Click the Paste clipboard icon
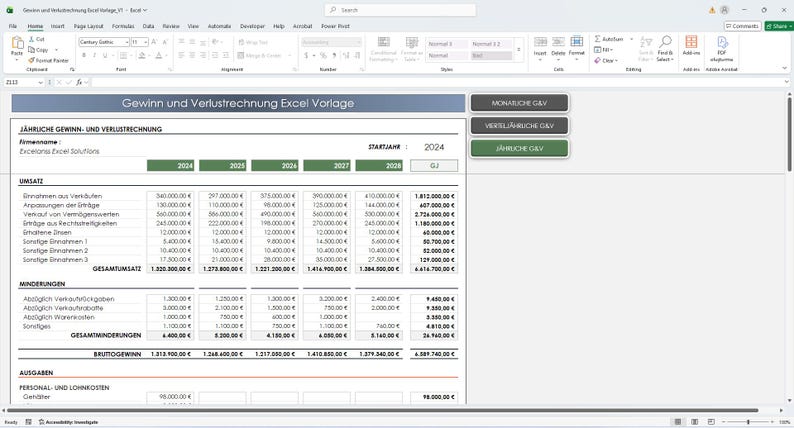 17,44
